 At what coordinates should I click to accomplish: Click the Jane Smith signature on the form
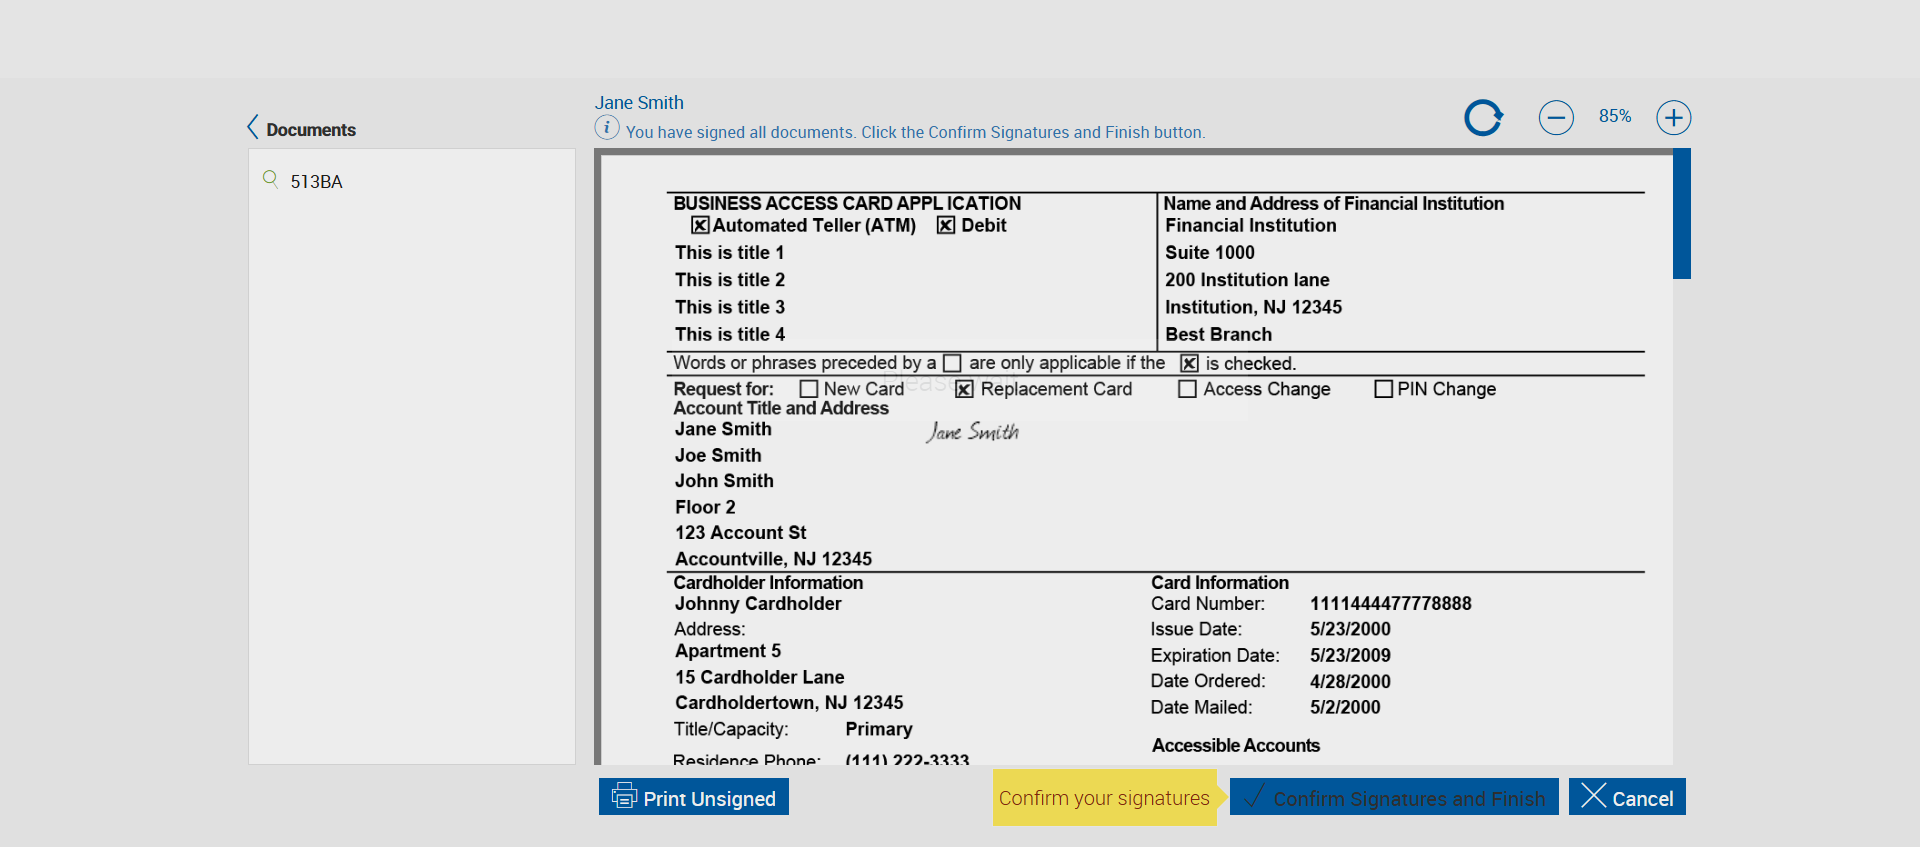(972, 432)
